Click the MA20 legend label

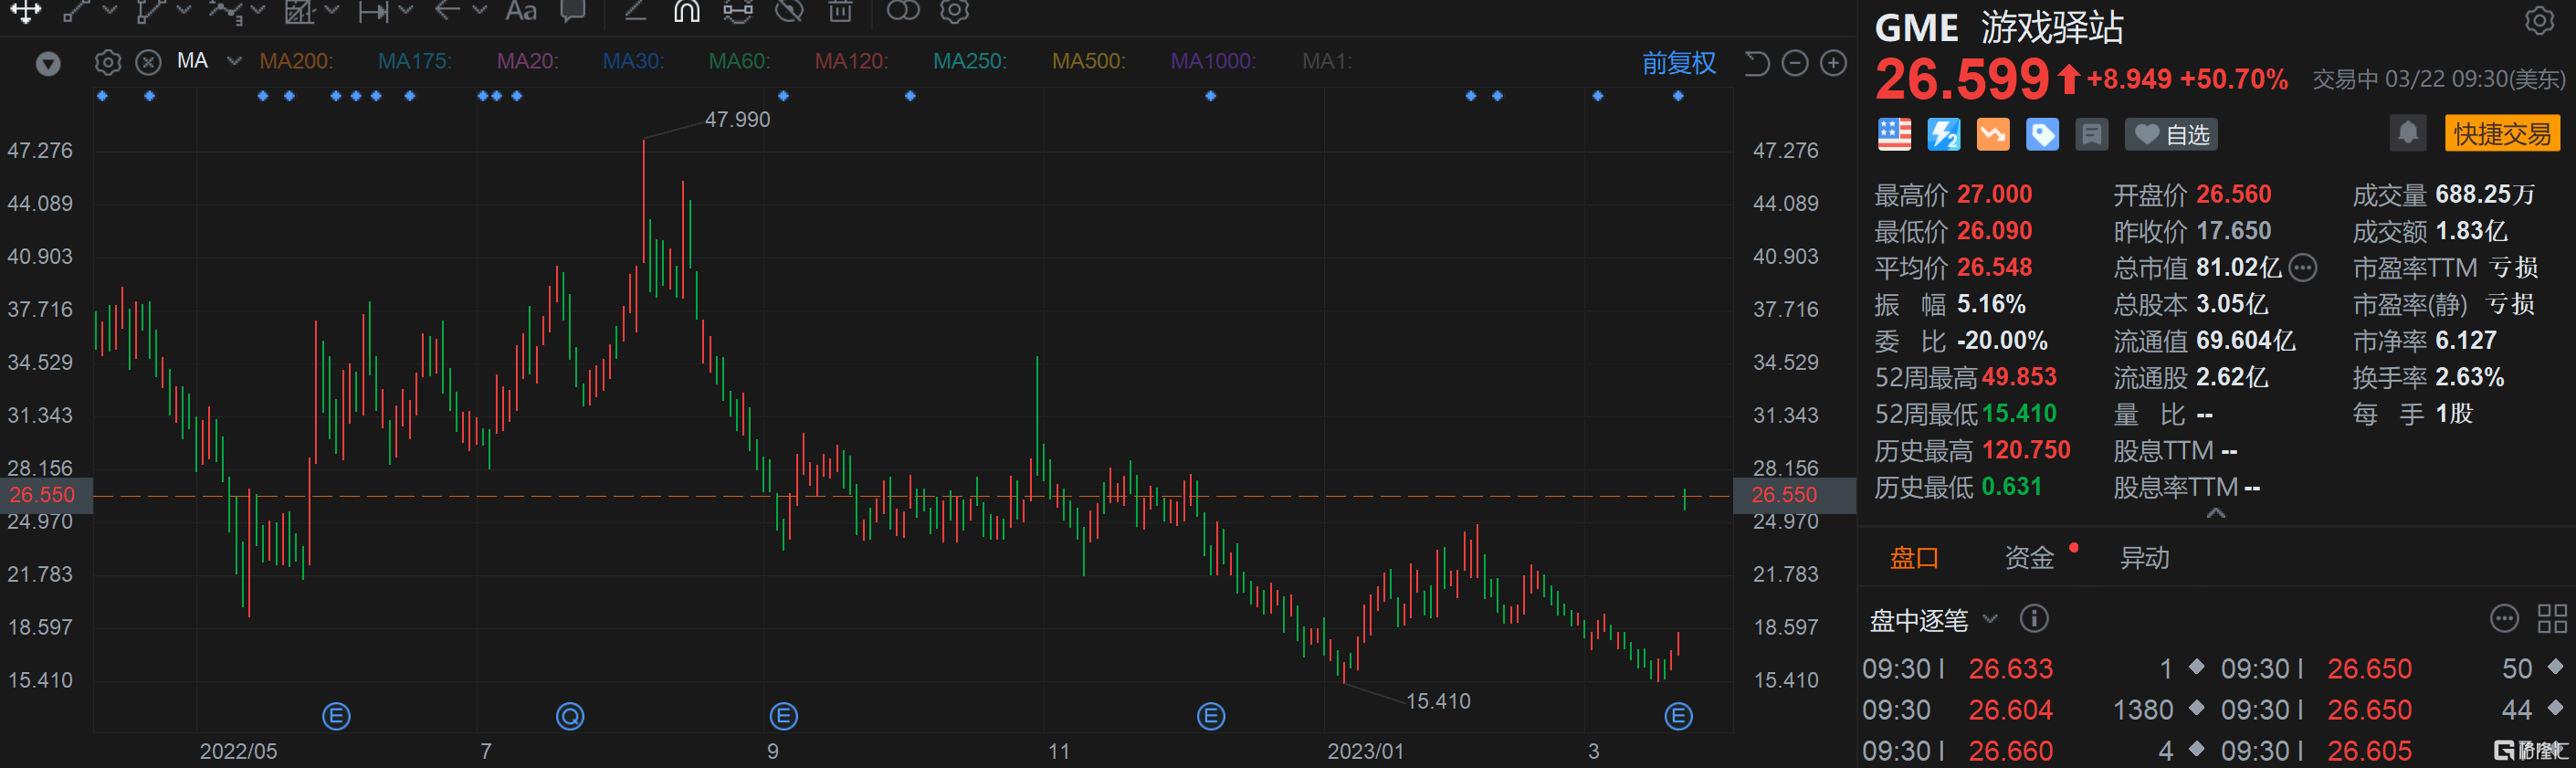(528, 61)
